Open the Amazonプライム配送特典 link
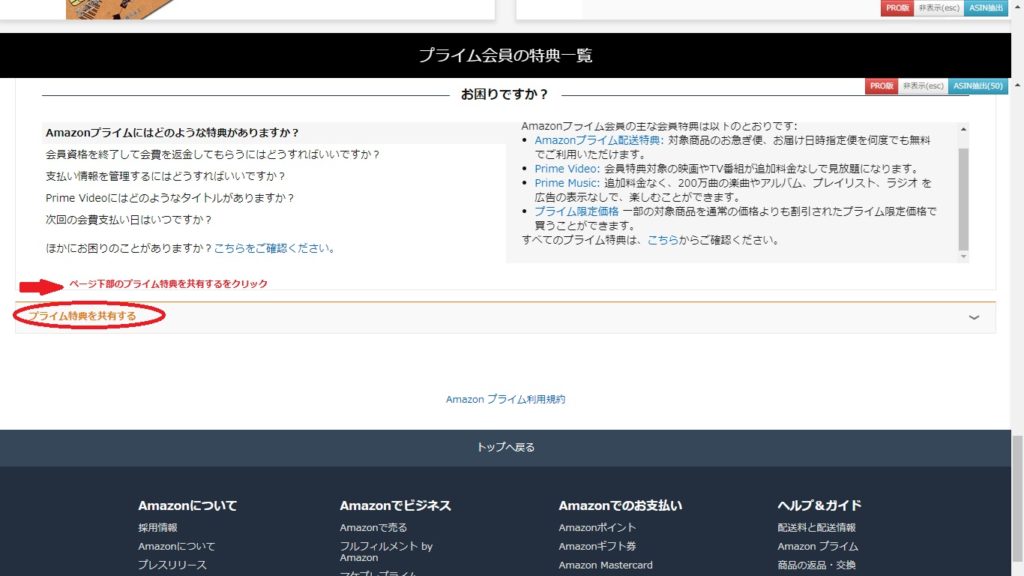 click(597, 140)
